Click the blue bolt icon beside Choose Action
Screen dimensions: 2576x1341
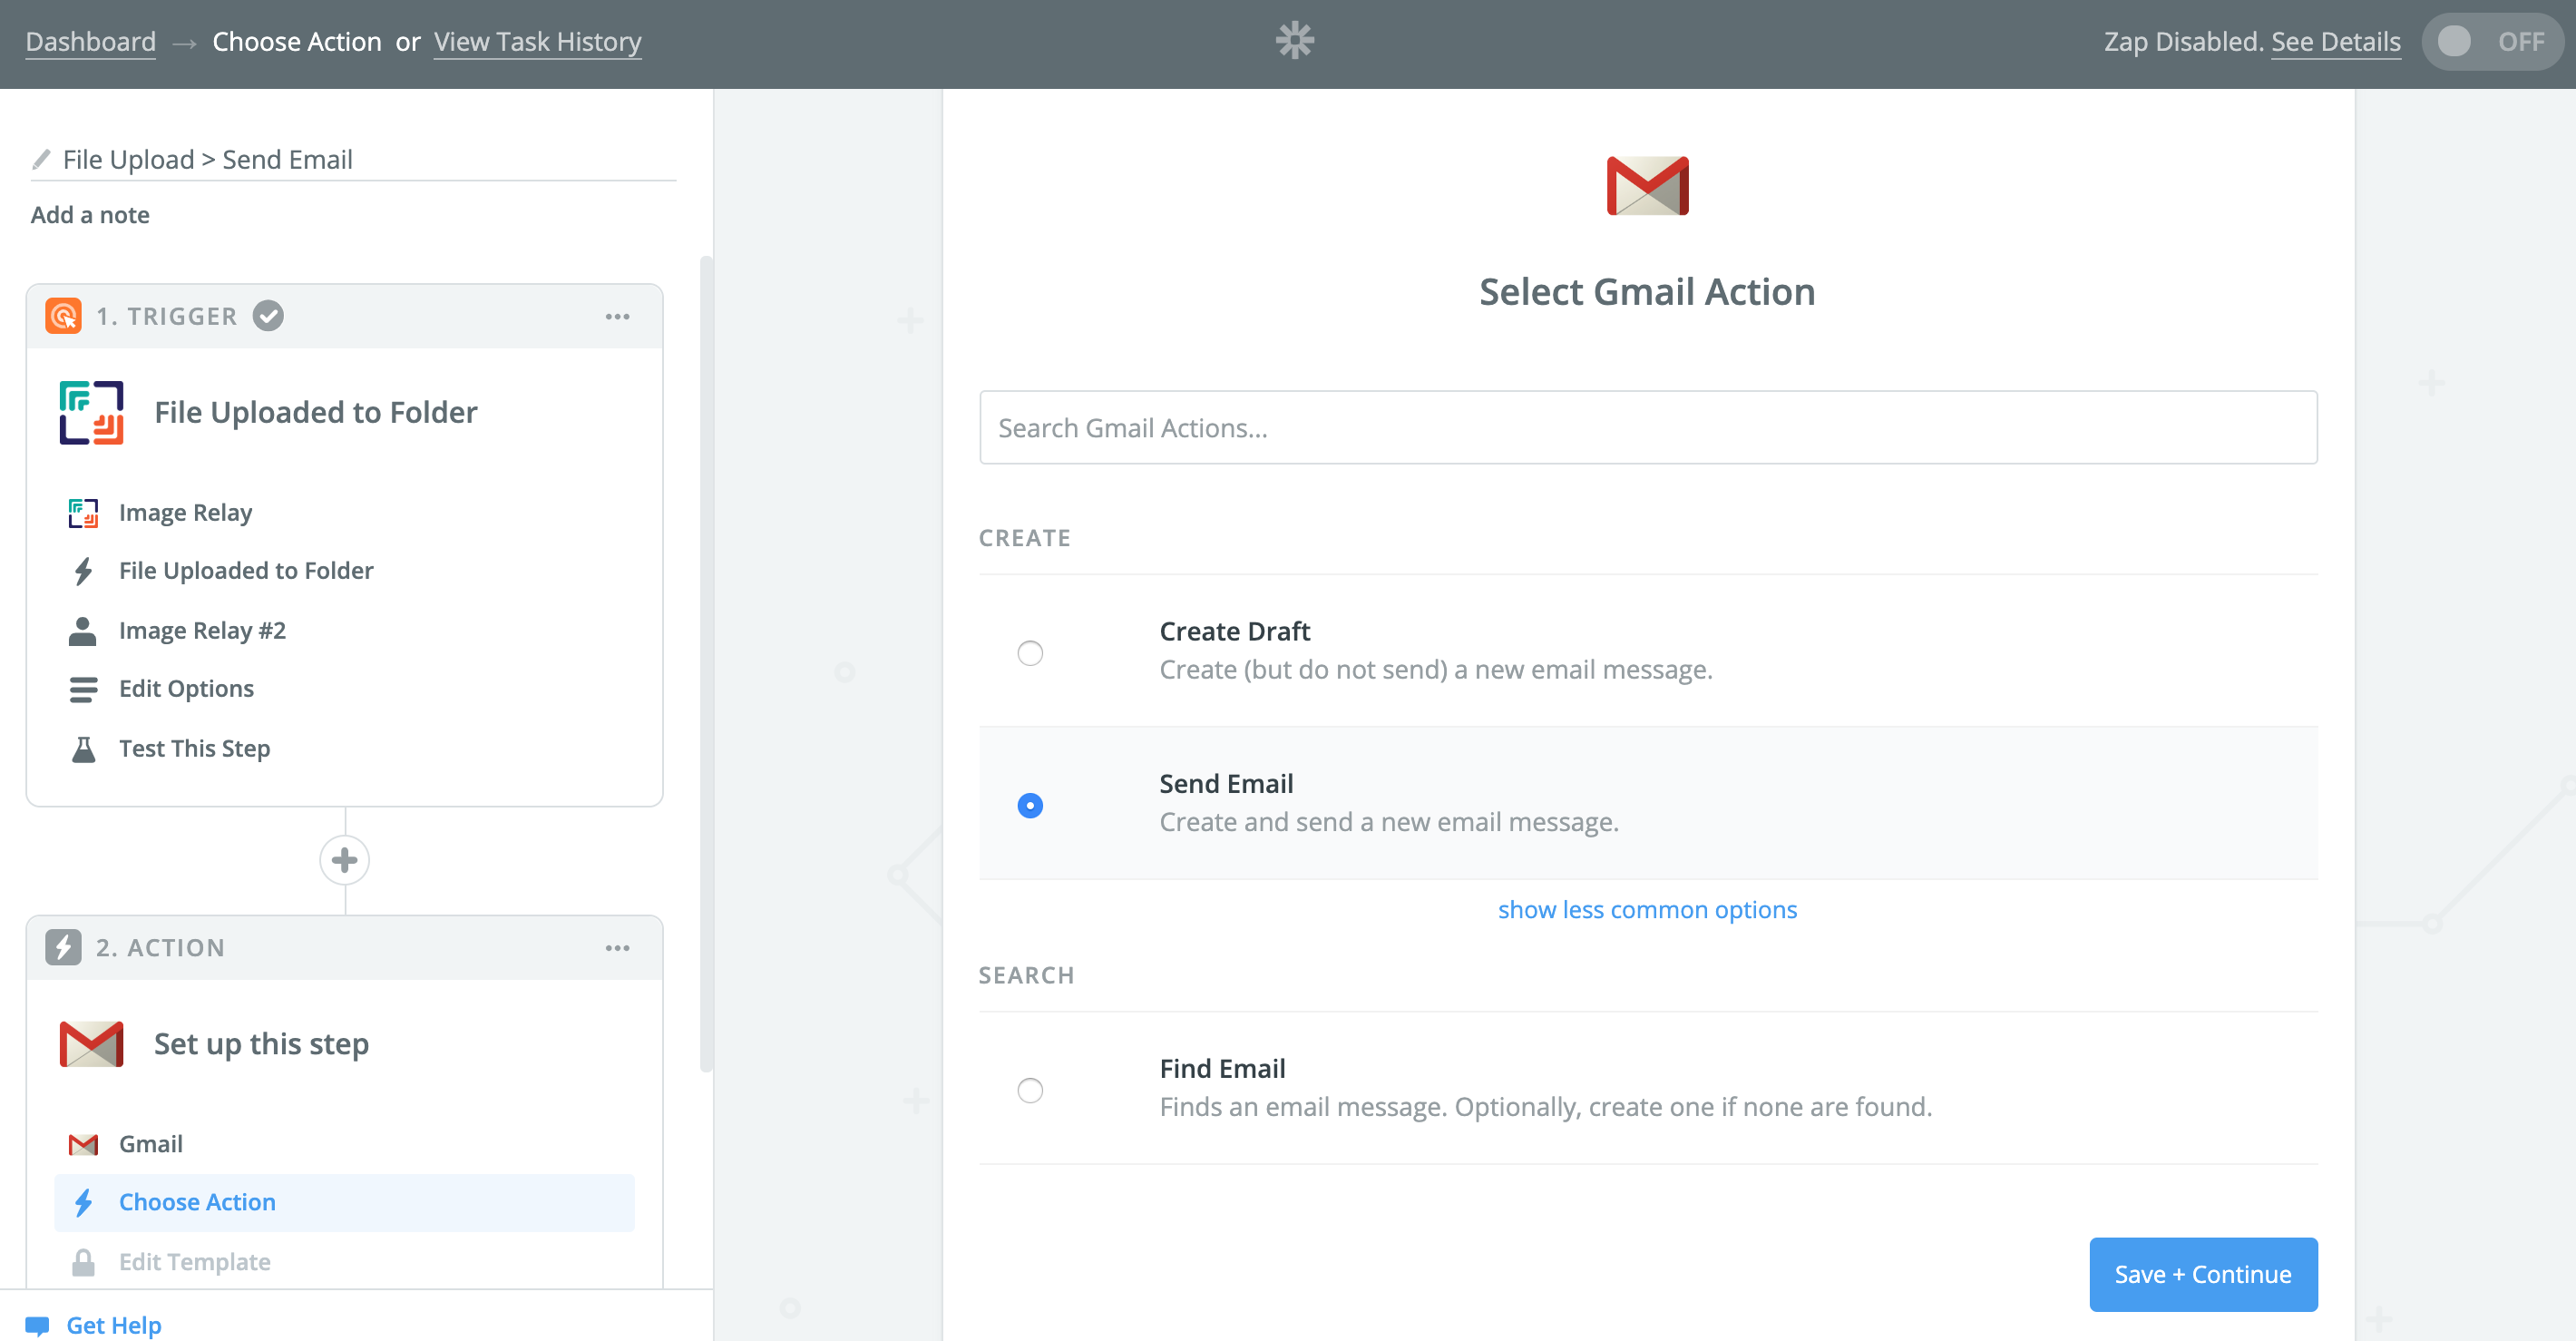pos(83,1202)
